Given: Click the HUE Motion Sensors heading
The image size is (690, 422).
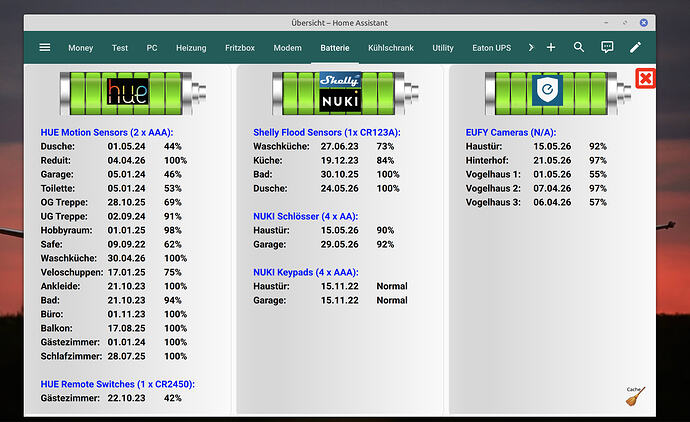Looking at the screenshot, I should tap(107, 132).
